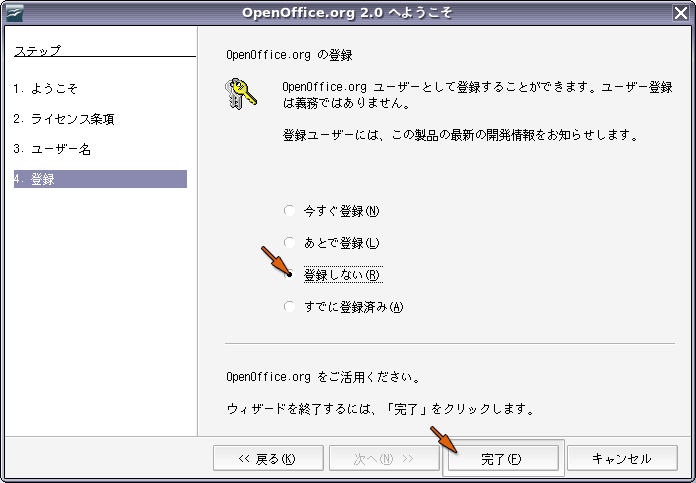The height and width of the screenshot is (483, 696).
Task: Select step 3. ユーザー名 in sidebar
Action: 52,149
